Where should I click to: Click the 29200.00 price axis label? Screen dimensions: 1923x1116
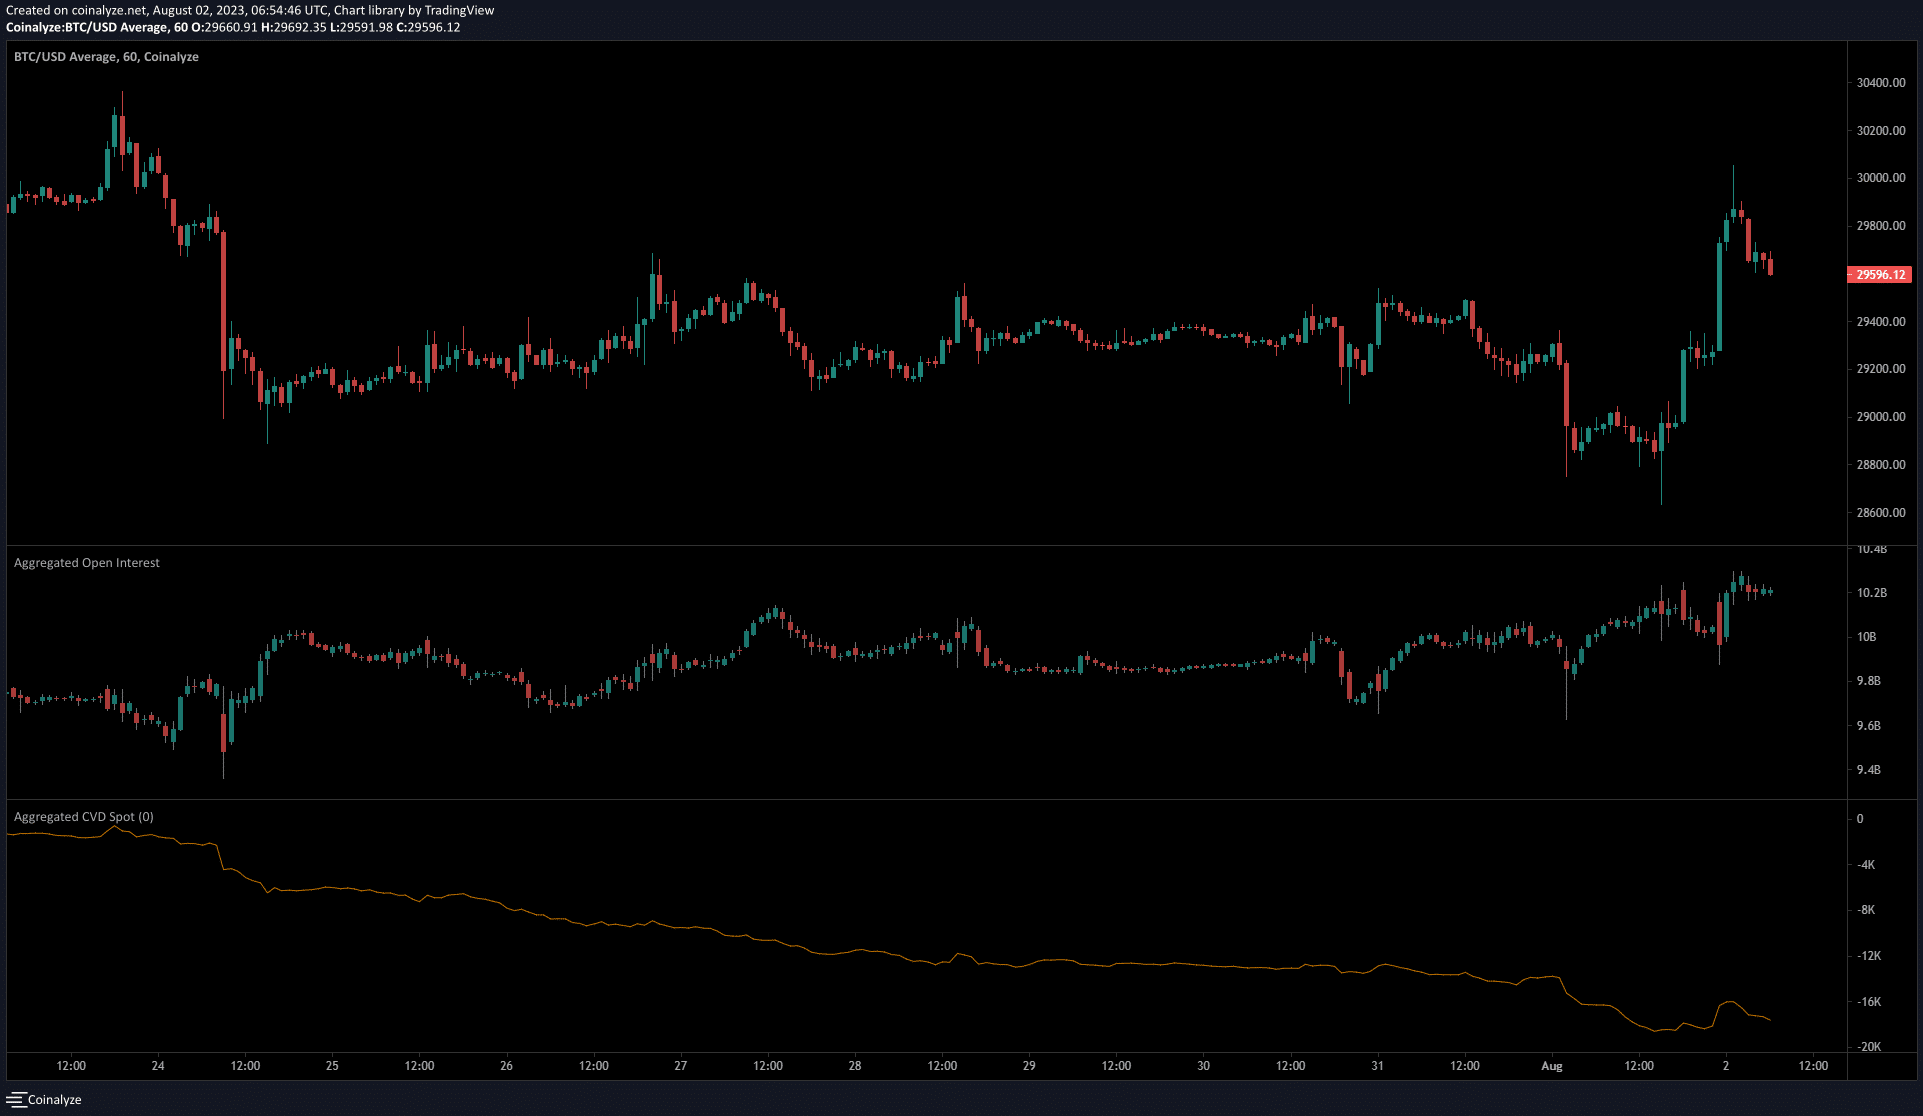click(x=1881, y=369)
